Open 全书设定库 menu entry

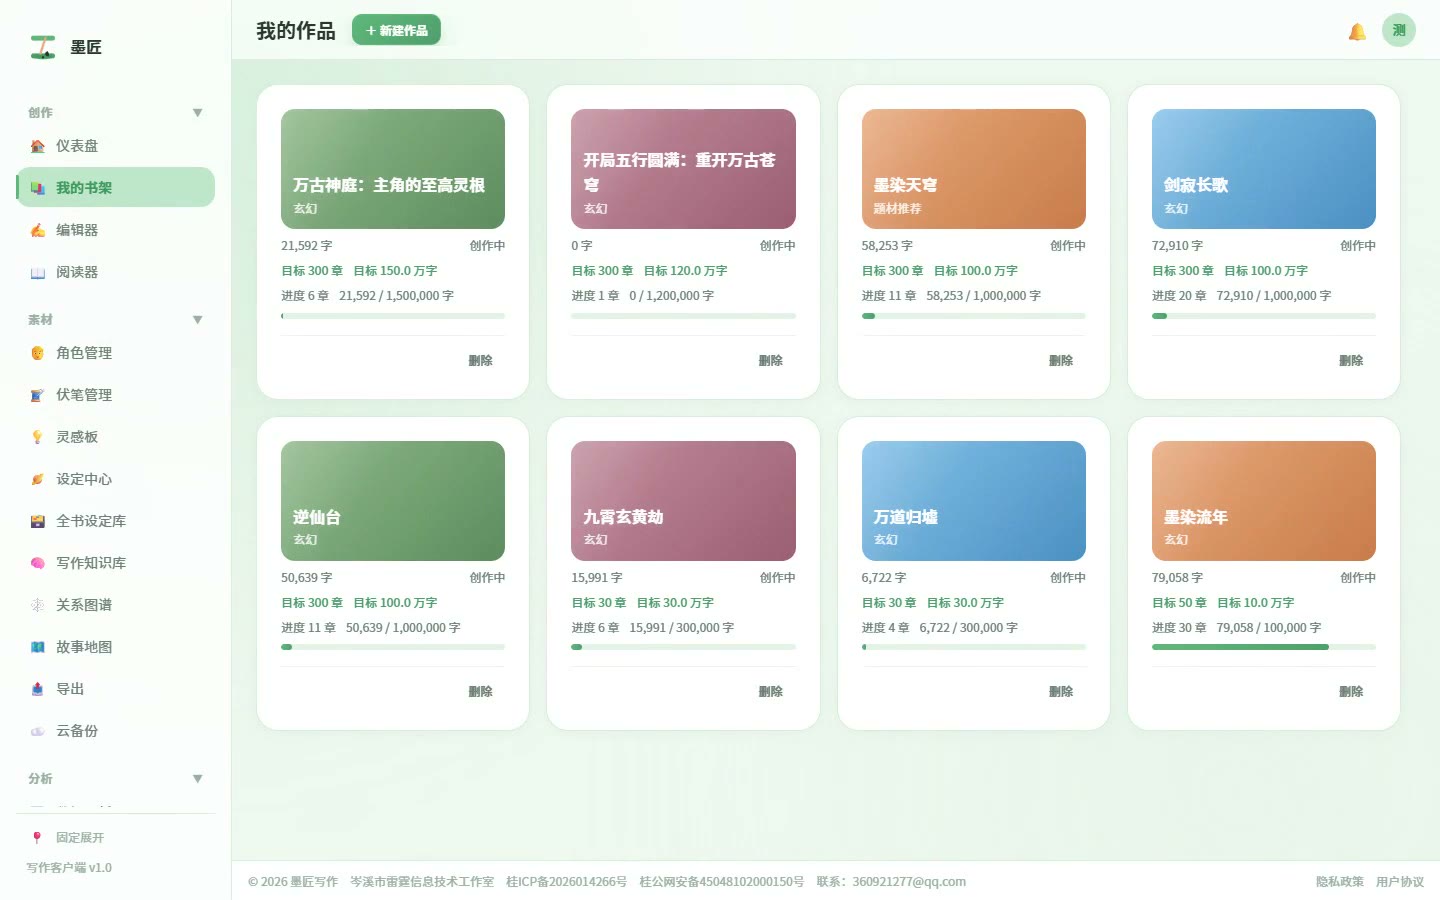116,521
